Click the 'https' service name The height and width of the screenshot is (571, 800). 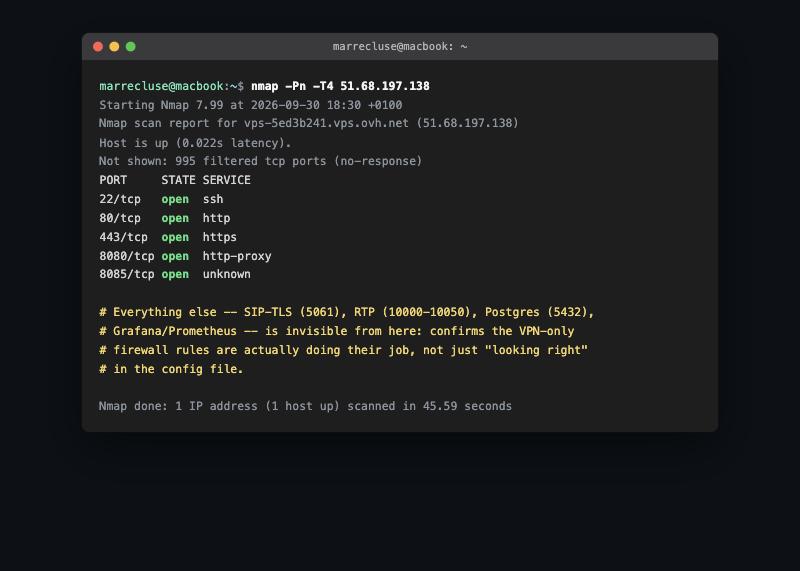click(x=219, y=237)
